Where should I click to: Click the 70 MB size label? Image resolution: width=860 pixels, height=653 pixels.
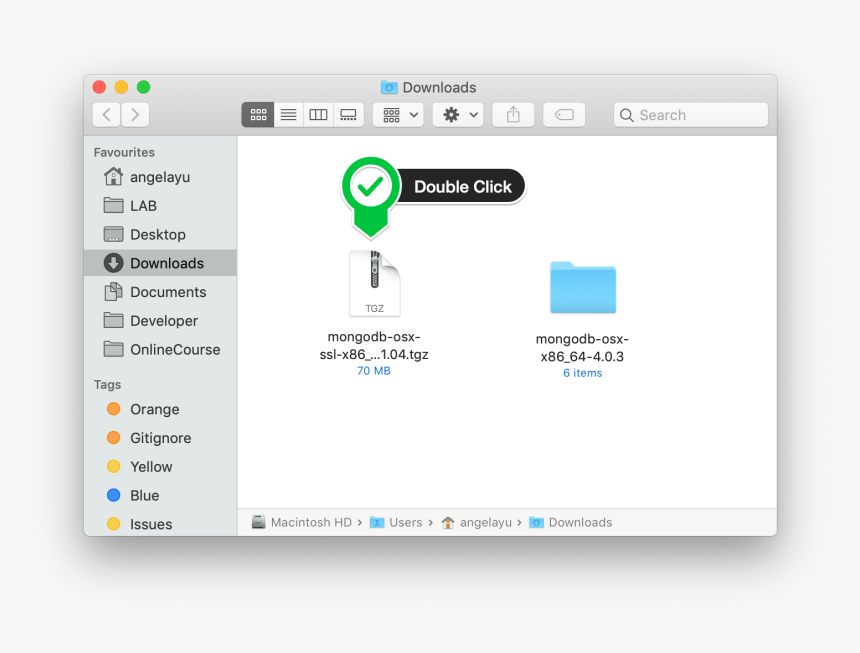[x=374, y=371]
